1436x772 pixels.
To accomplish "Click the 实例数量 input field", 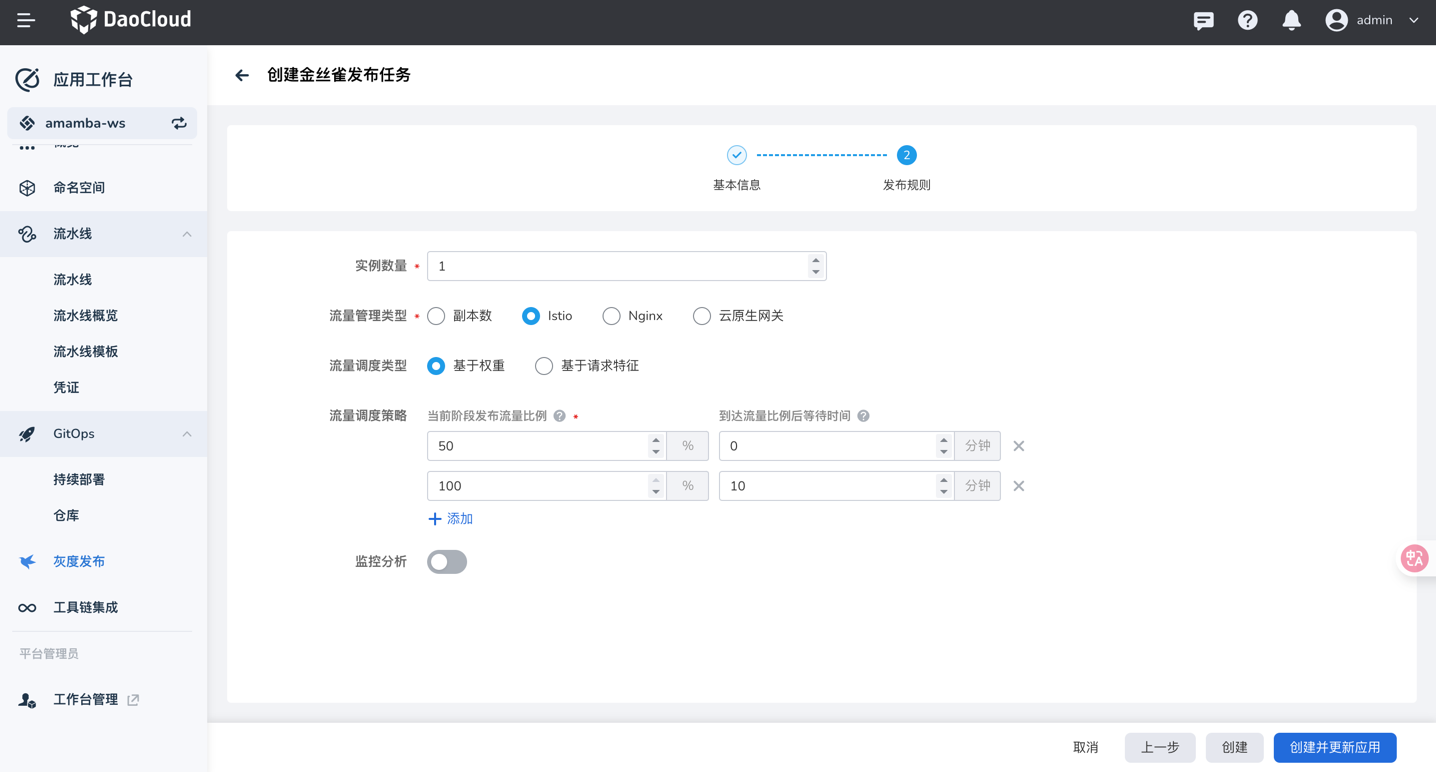I will point(617,266).
